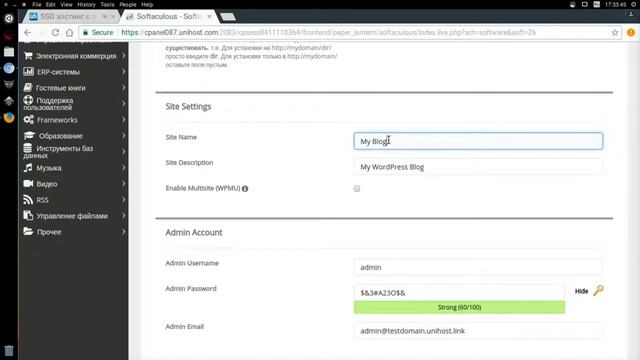Click the Гостевые книги book icon

(28, 87)
